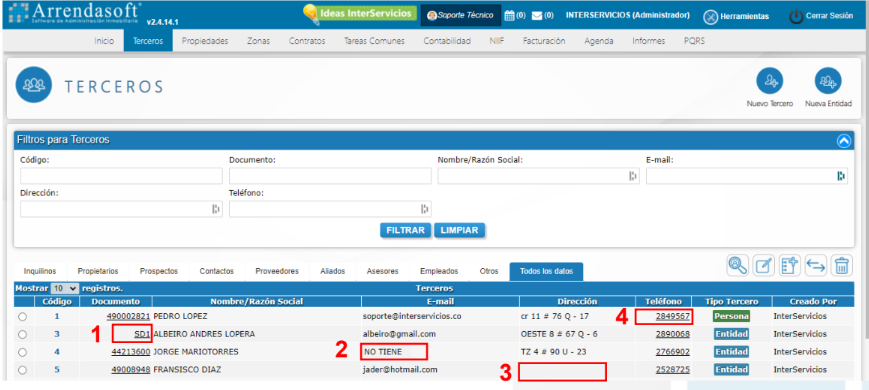Open the Inicio menu
869x390 pixels.
(x=104, y=41)
